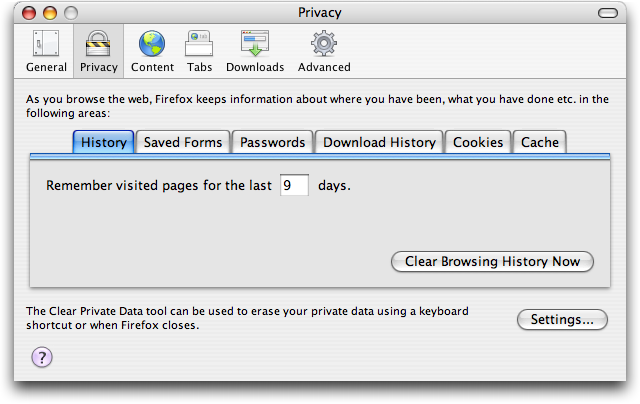The image size is (640, 404).
Task: Open the General preferences pane icon
Action: (x=46, y=43)
